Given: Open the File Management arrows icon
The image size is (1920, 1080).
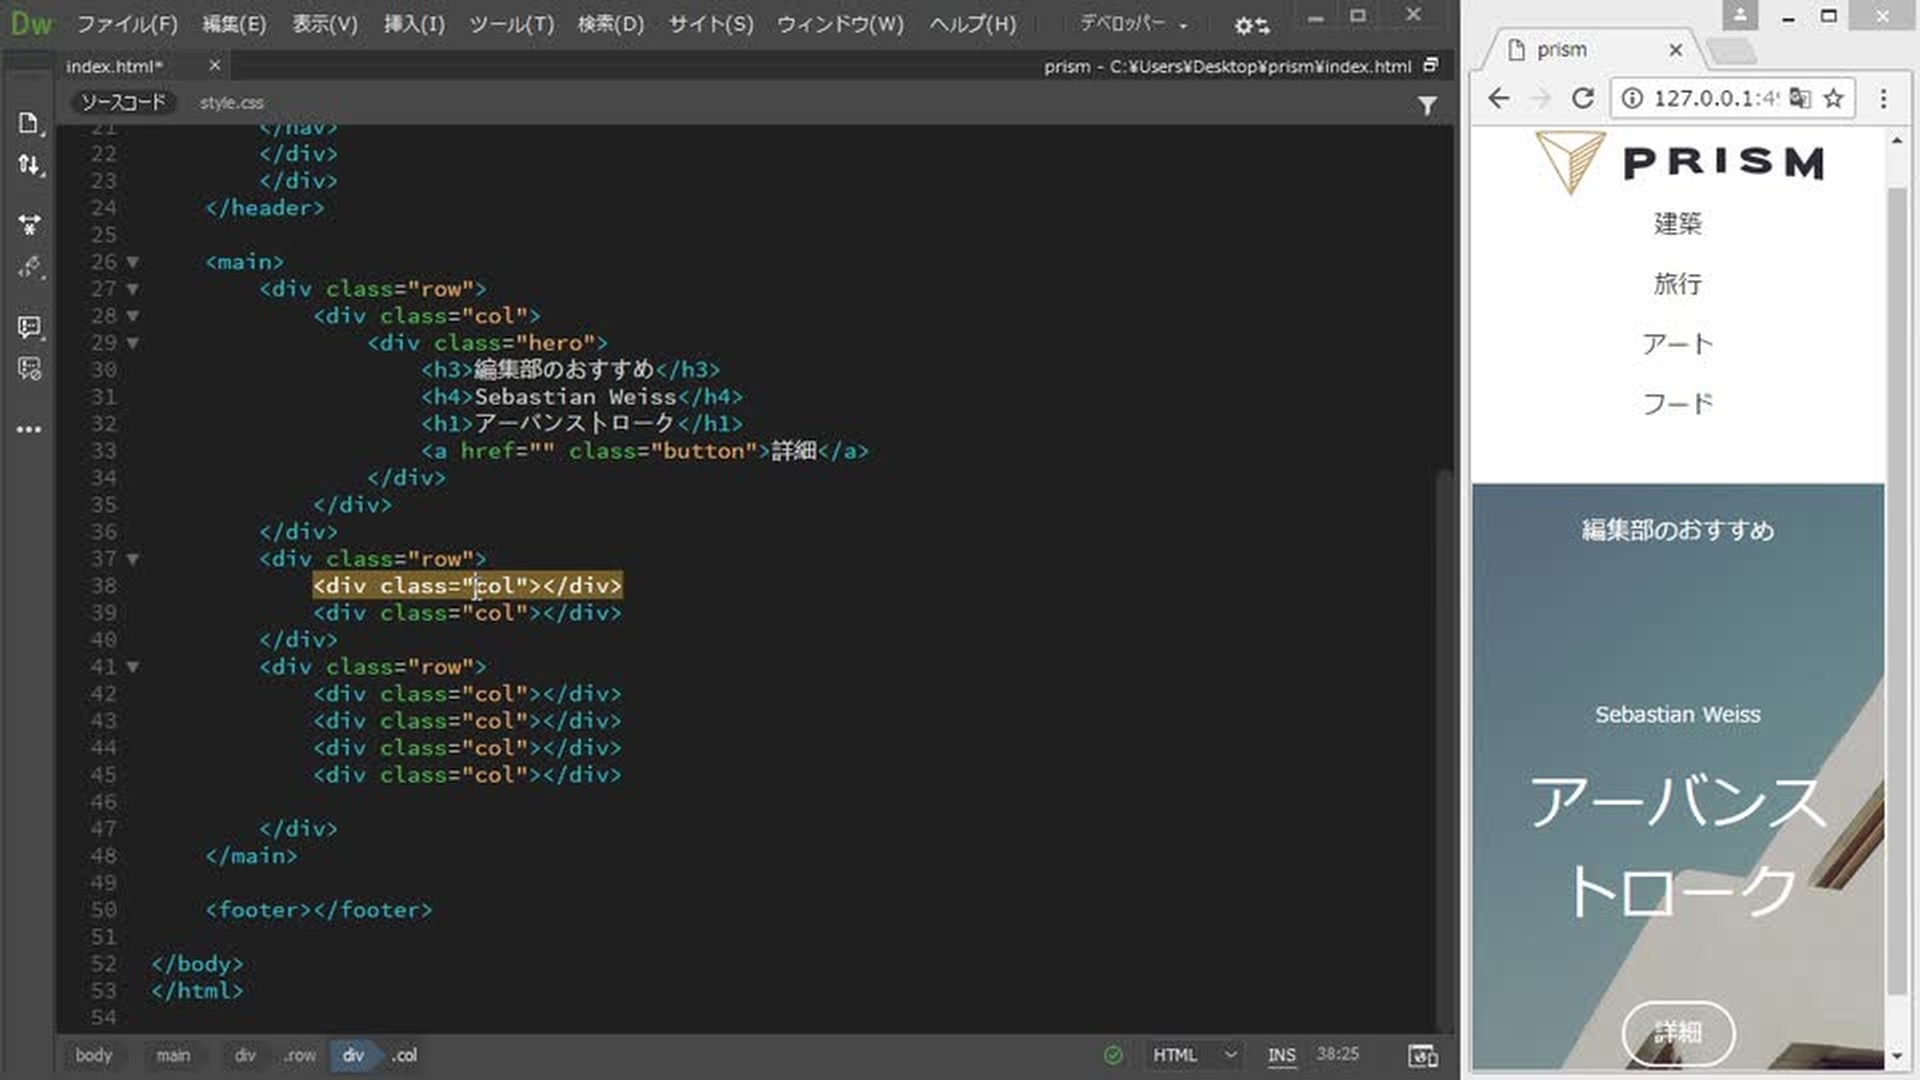Looking at the screenshot, I should tap(29, 165).
